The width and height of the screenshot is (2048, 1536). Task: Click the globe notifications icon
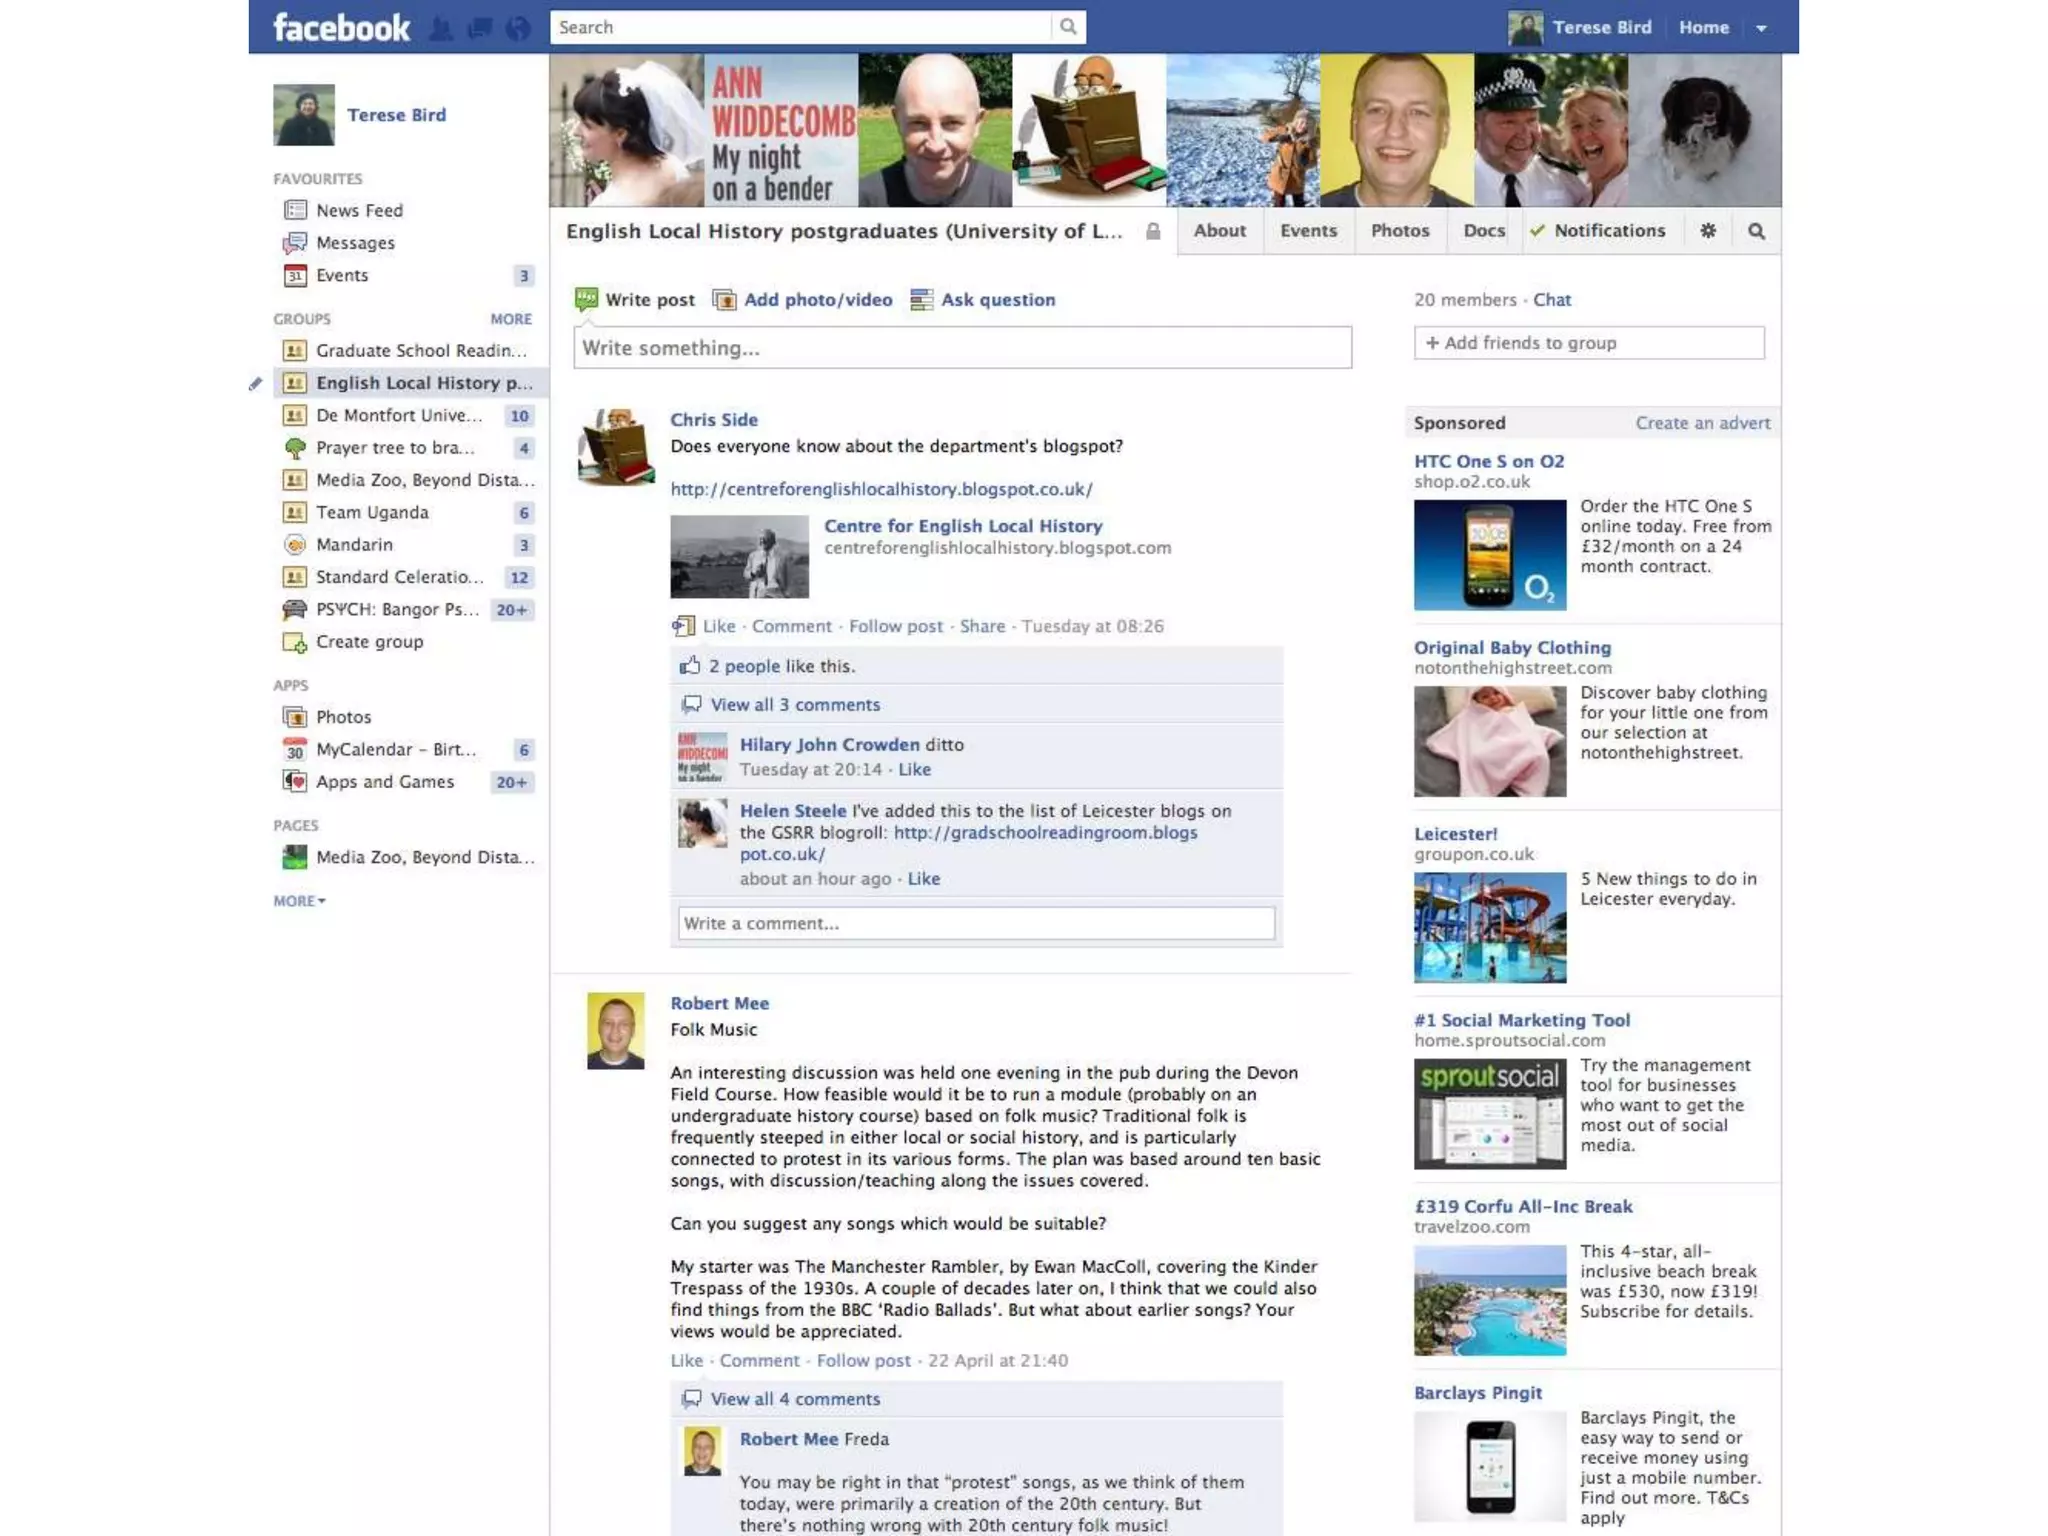[518, 28]
